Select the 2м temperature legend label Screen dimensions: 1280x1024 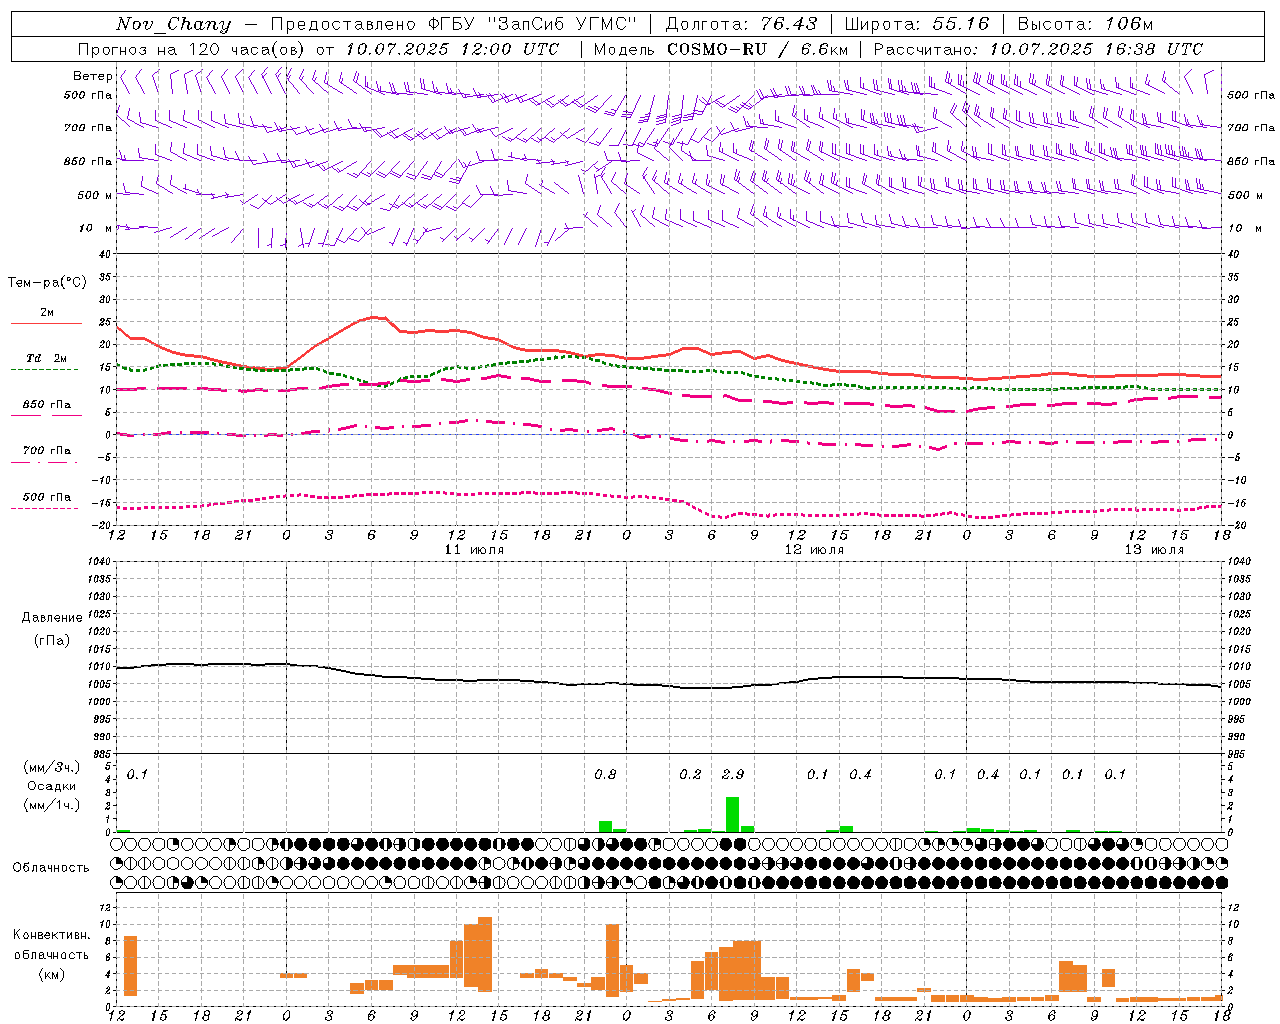coord(47,313)
